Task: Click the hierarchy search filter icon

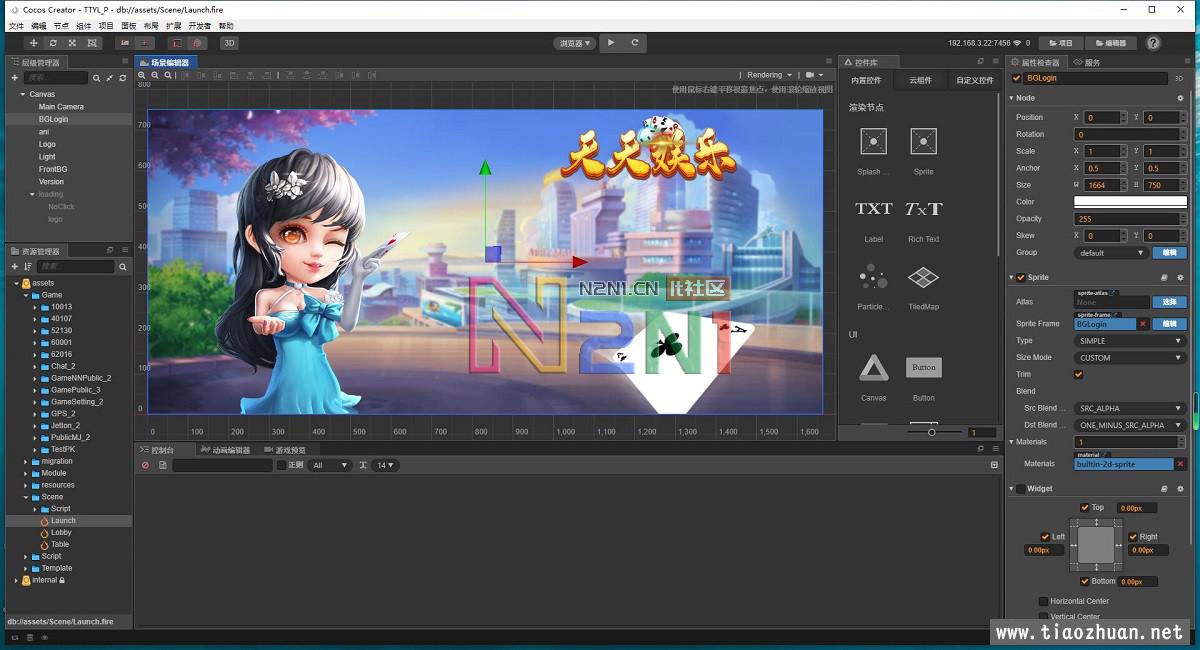Action: [97, 78]
